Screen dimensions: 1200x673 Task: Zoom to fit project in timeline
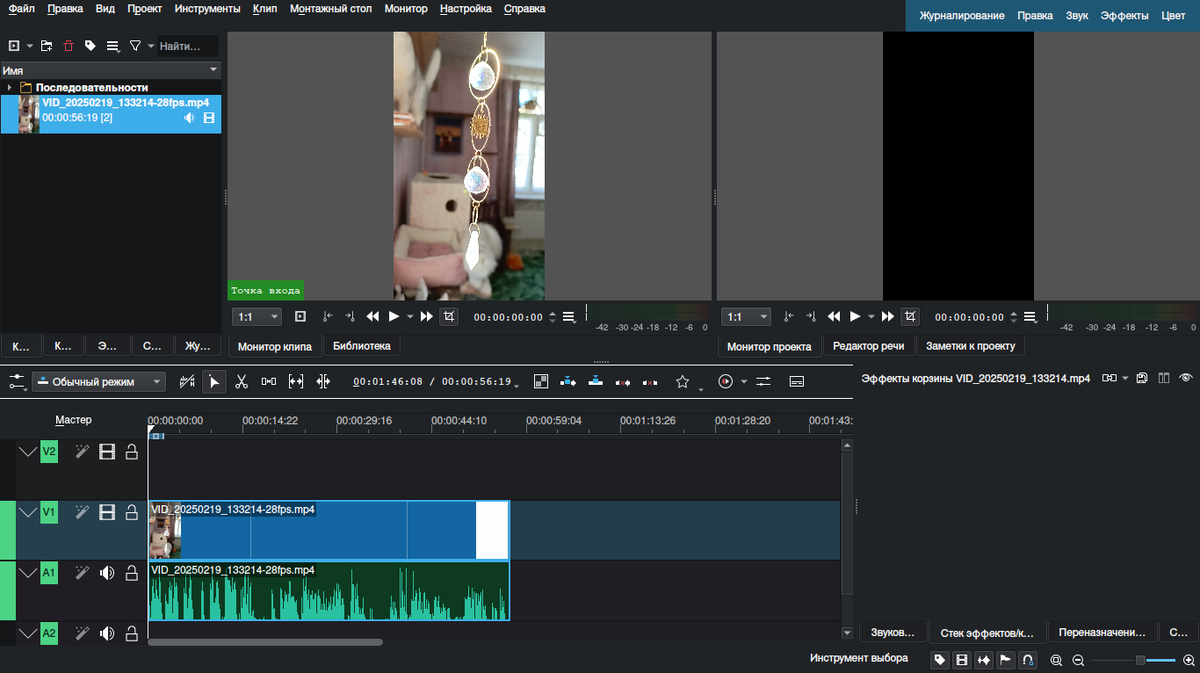(1056, 660)
